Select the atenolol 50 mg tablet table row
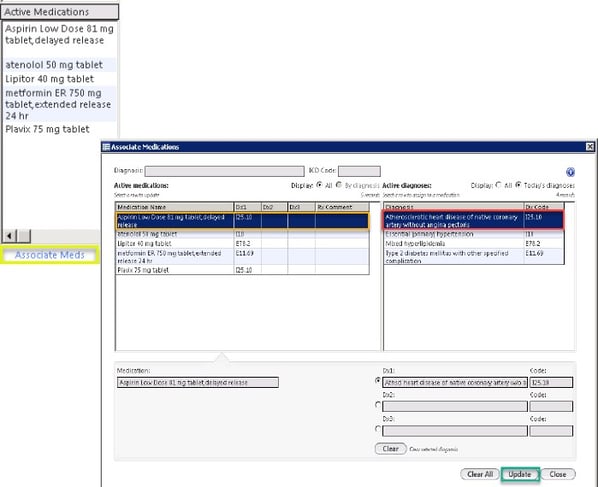The height and width of the screenshot is (487, 598). pos(243,234)
